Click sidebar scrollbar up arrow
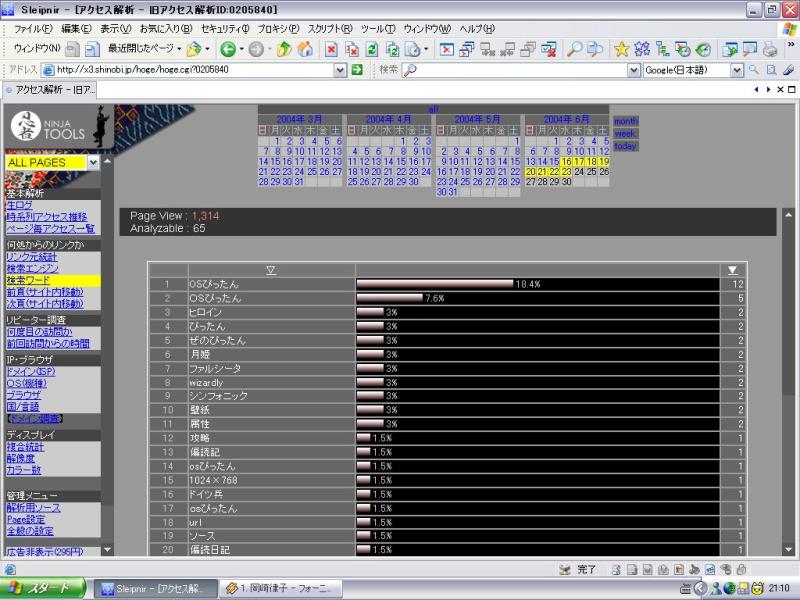This screenshot has height=600, width=800. click(107, 161)
